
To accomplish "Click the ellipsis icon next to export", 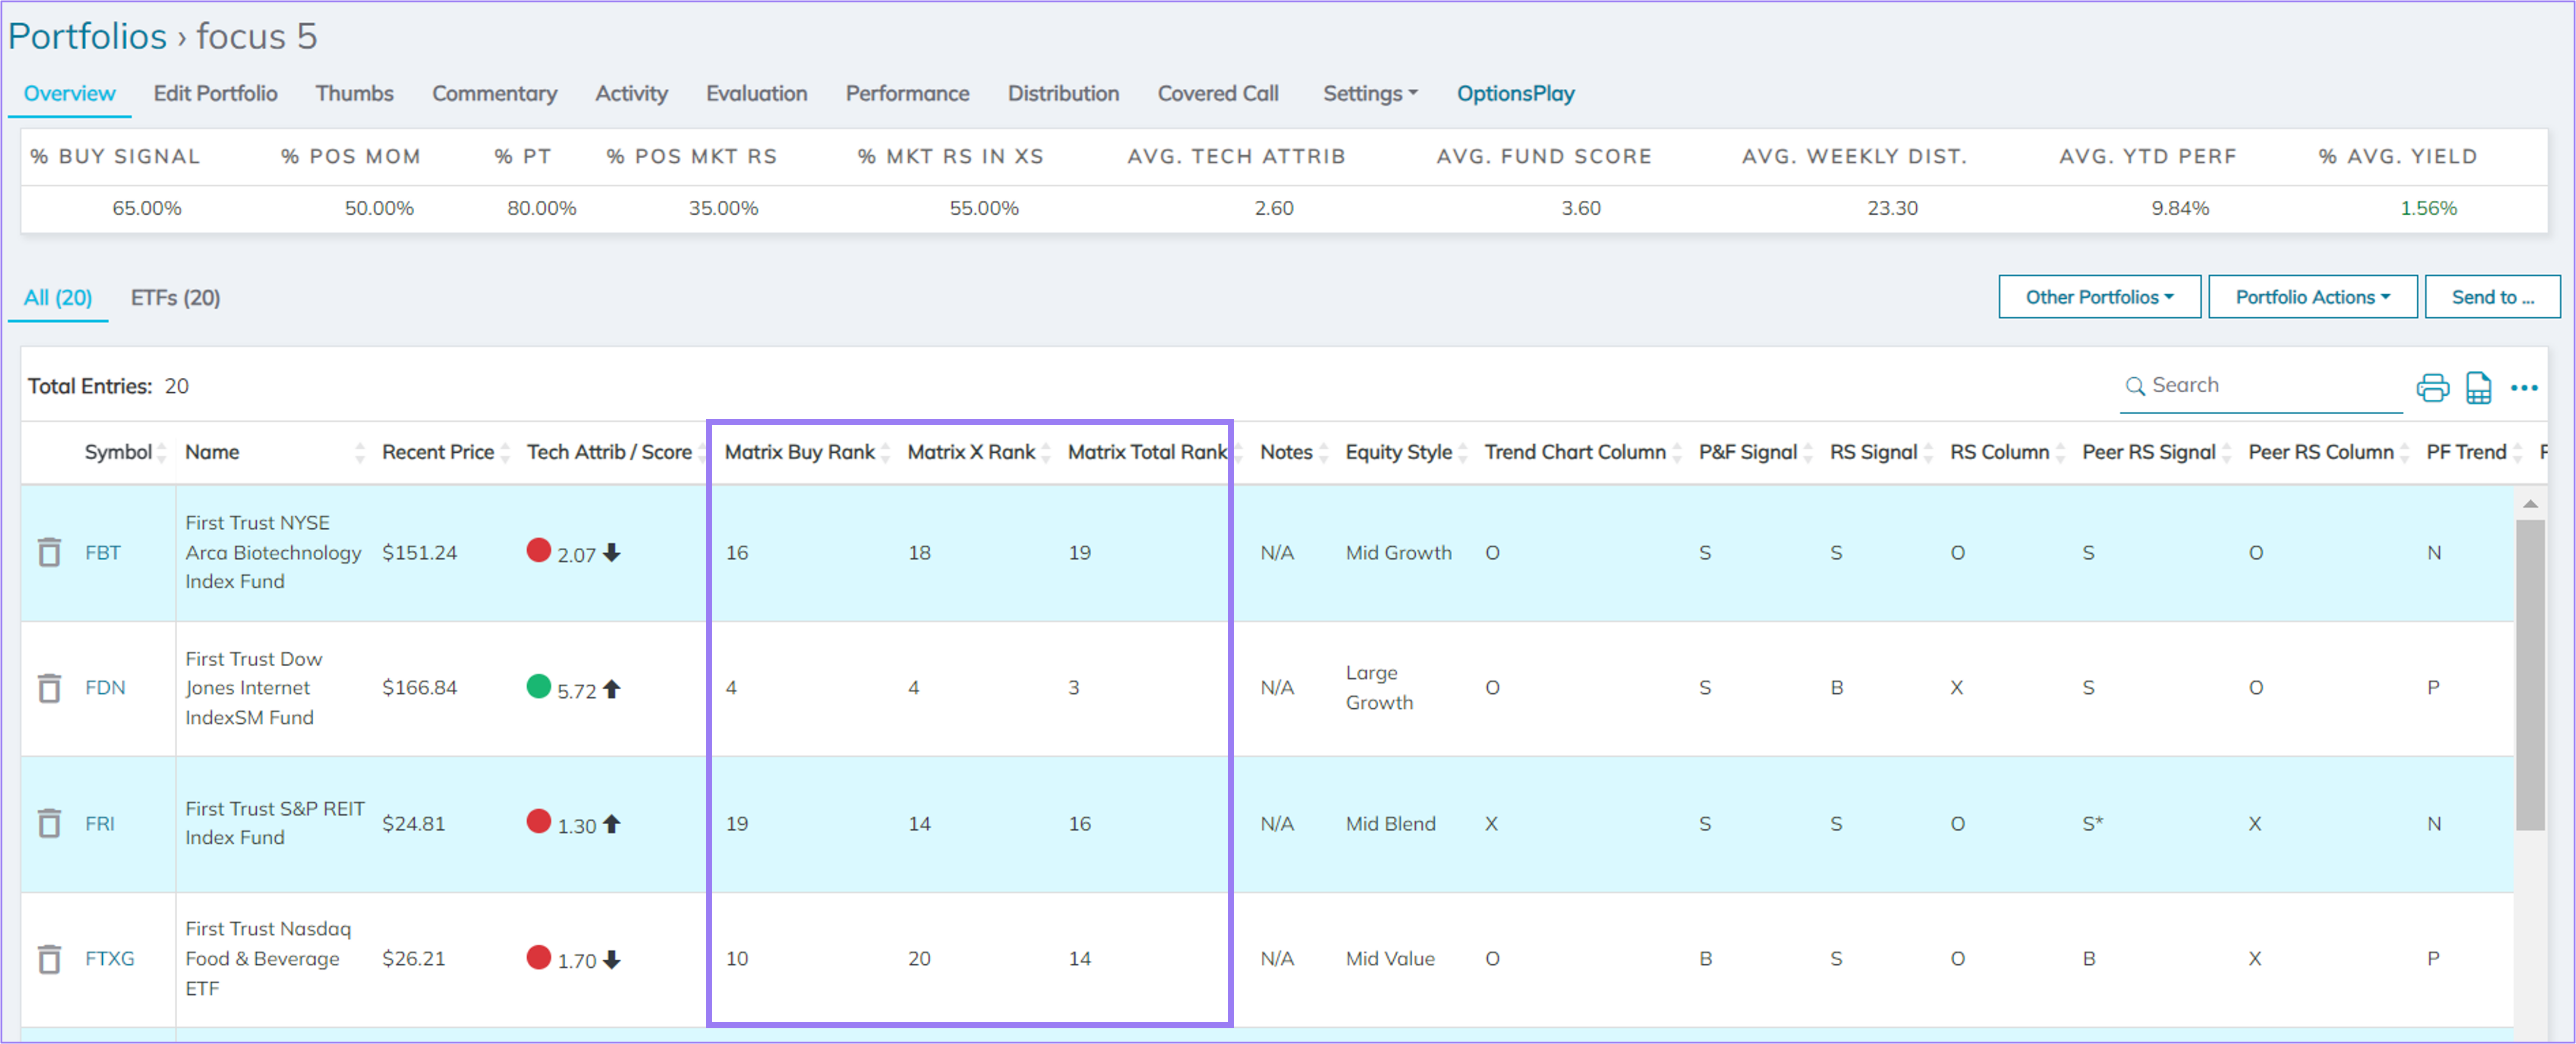I will click(2524, 388).
